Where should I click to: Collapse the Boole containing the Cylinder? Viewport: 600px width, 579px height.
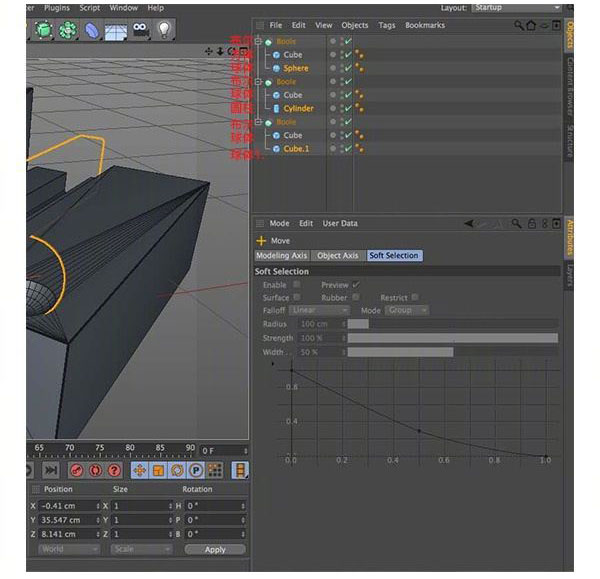tap(258, 82)
